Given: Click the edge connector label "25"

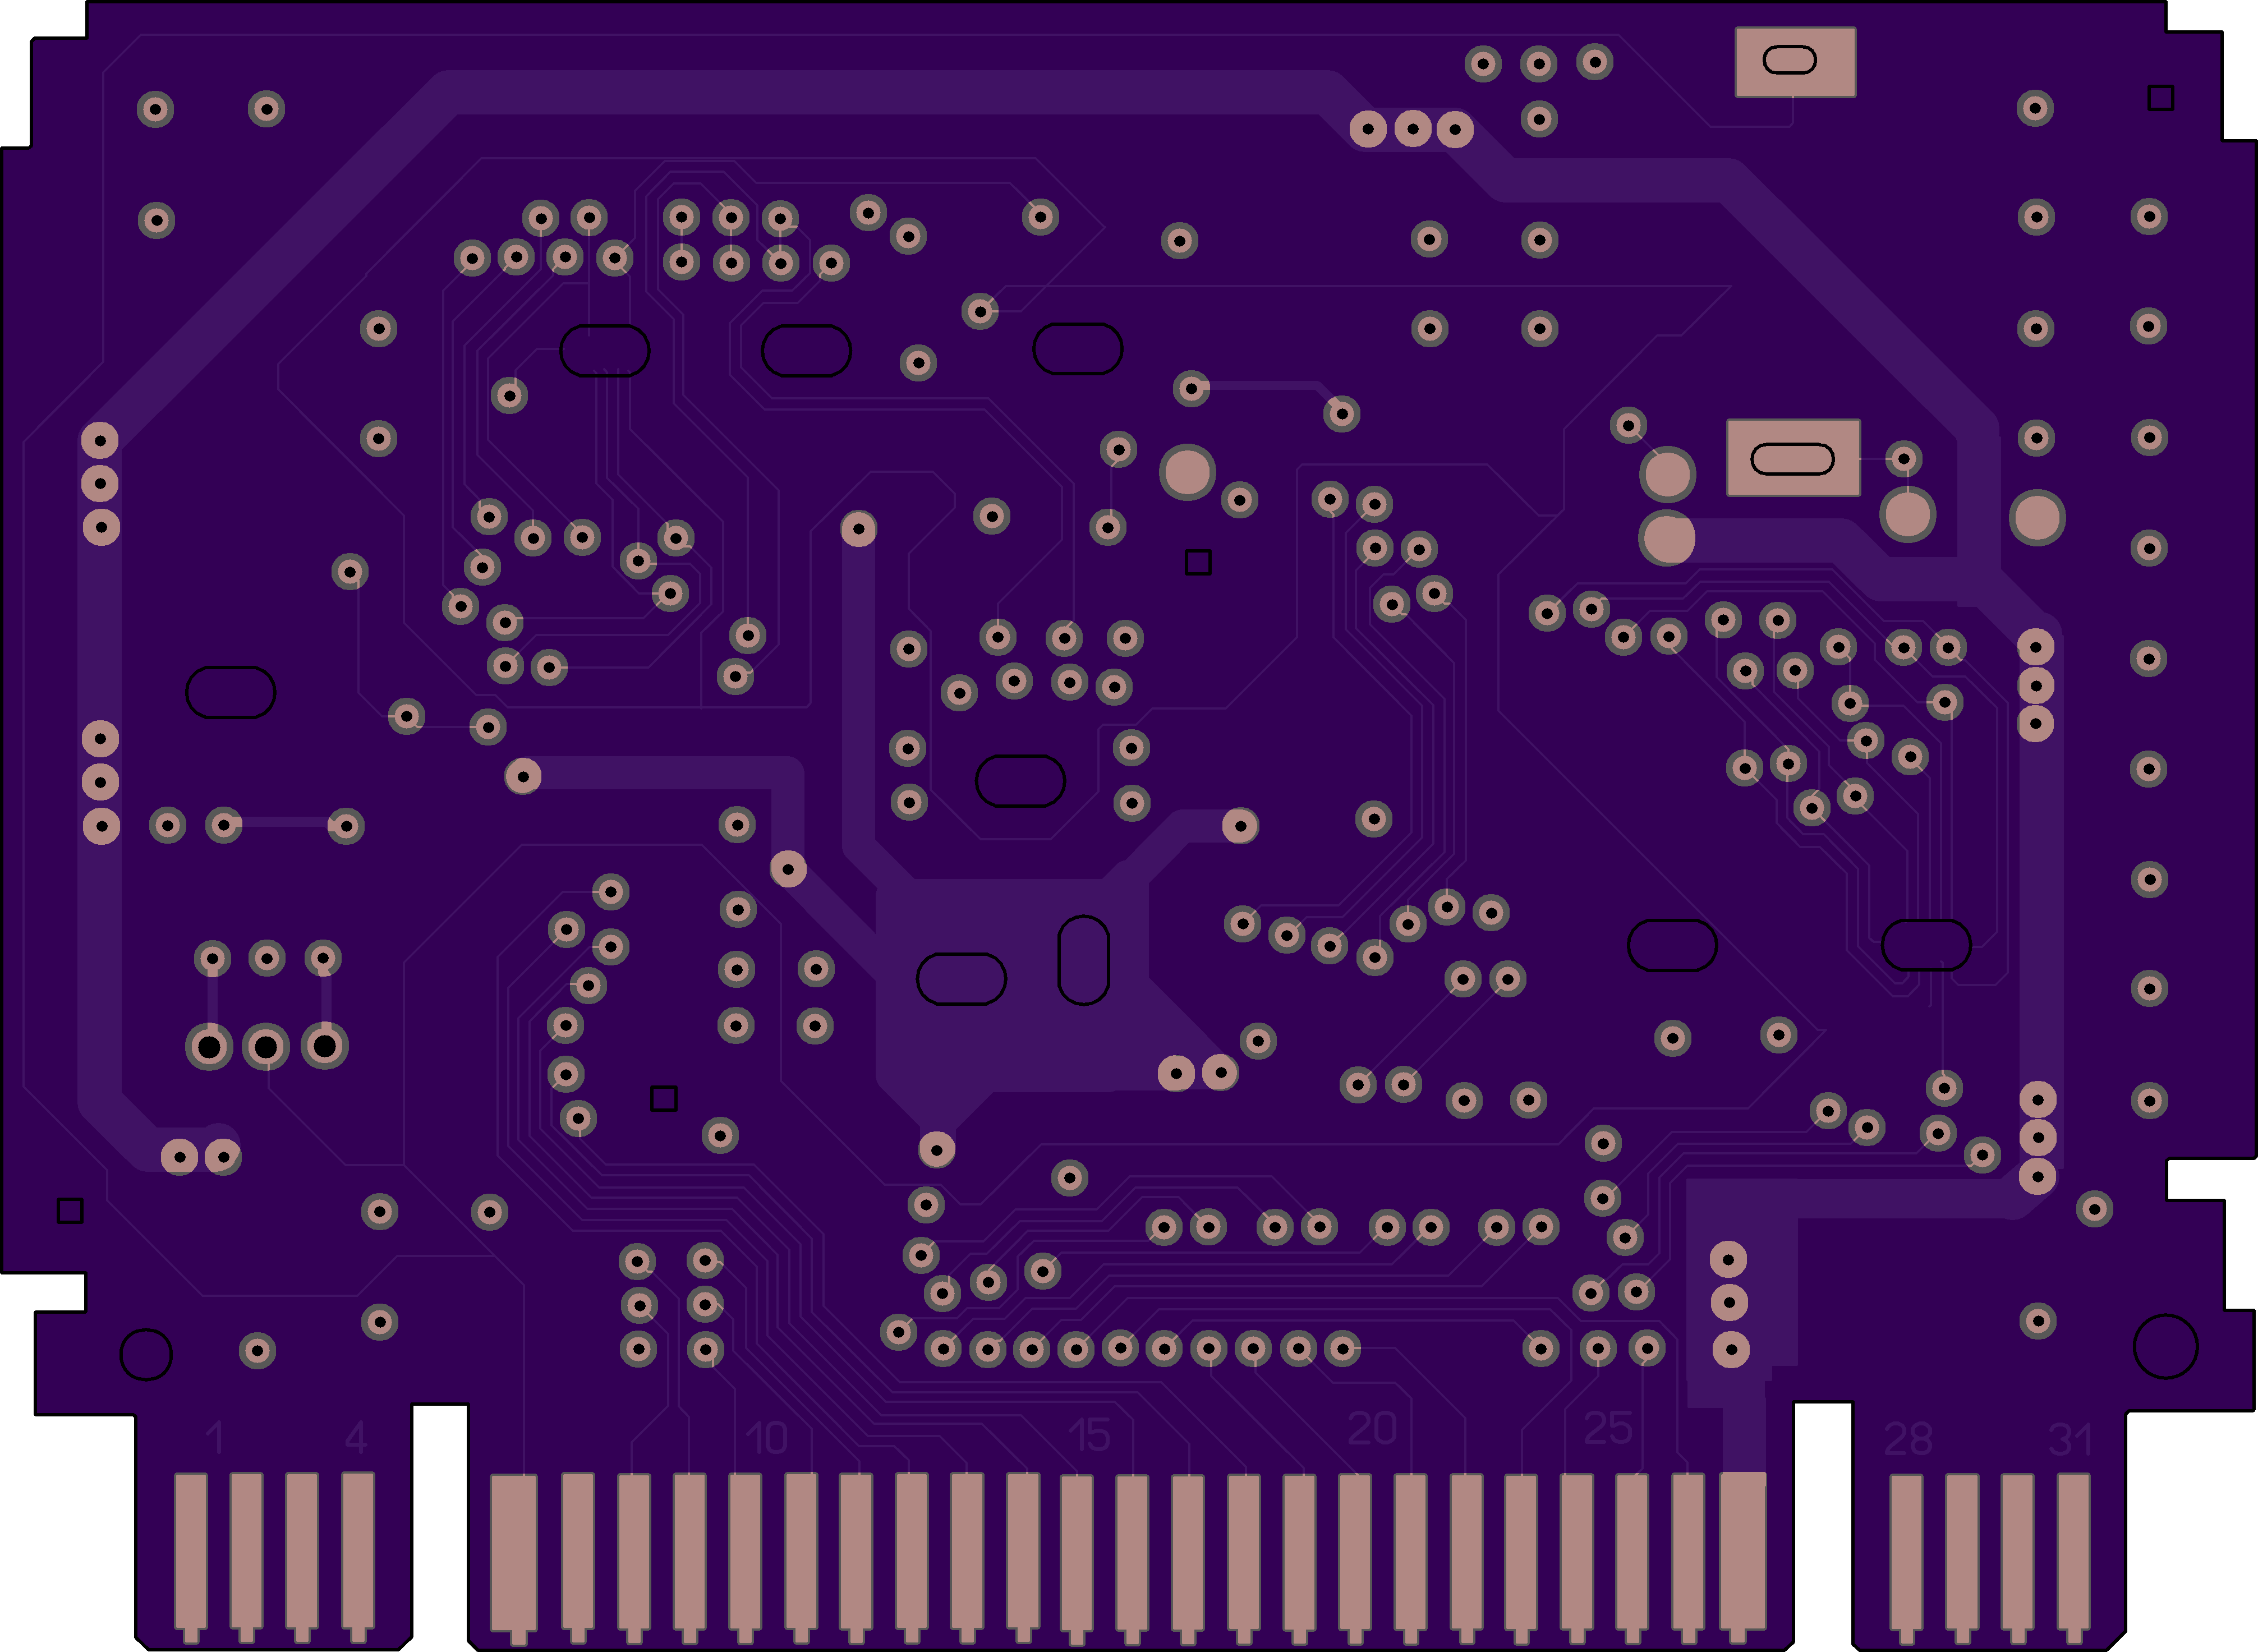Looking at the screenshot, I should [x=1608, y=1429].
